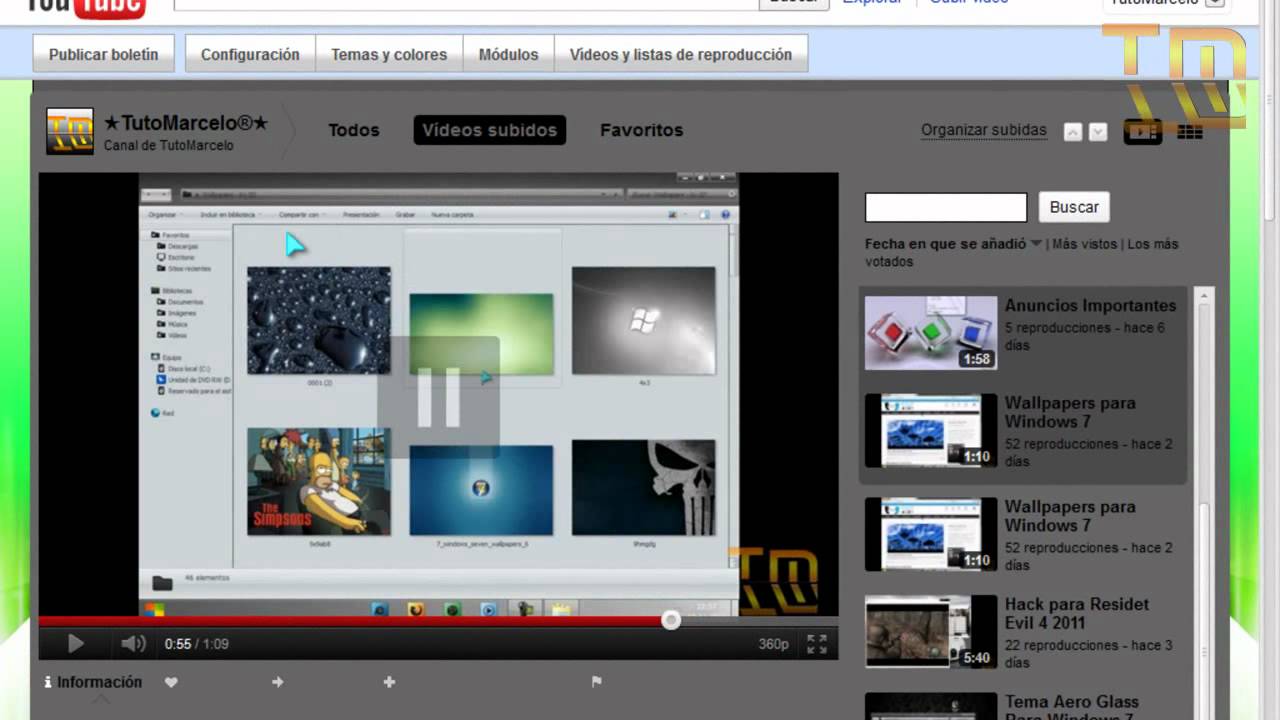Viewport: 1280px width, 720px height.
Task: Flag the video with the flag icon
Action: coord(596,682)
